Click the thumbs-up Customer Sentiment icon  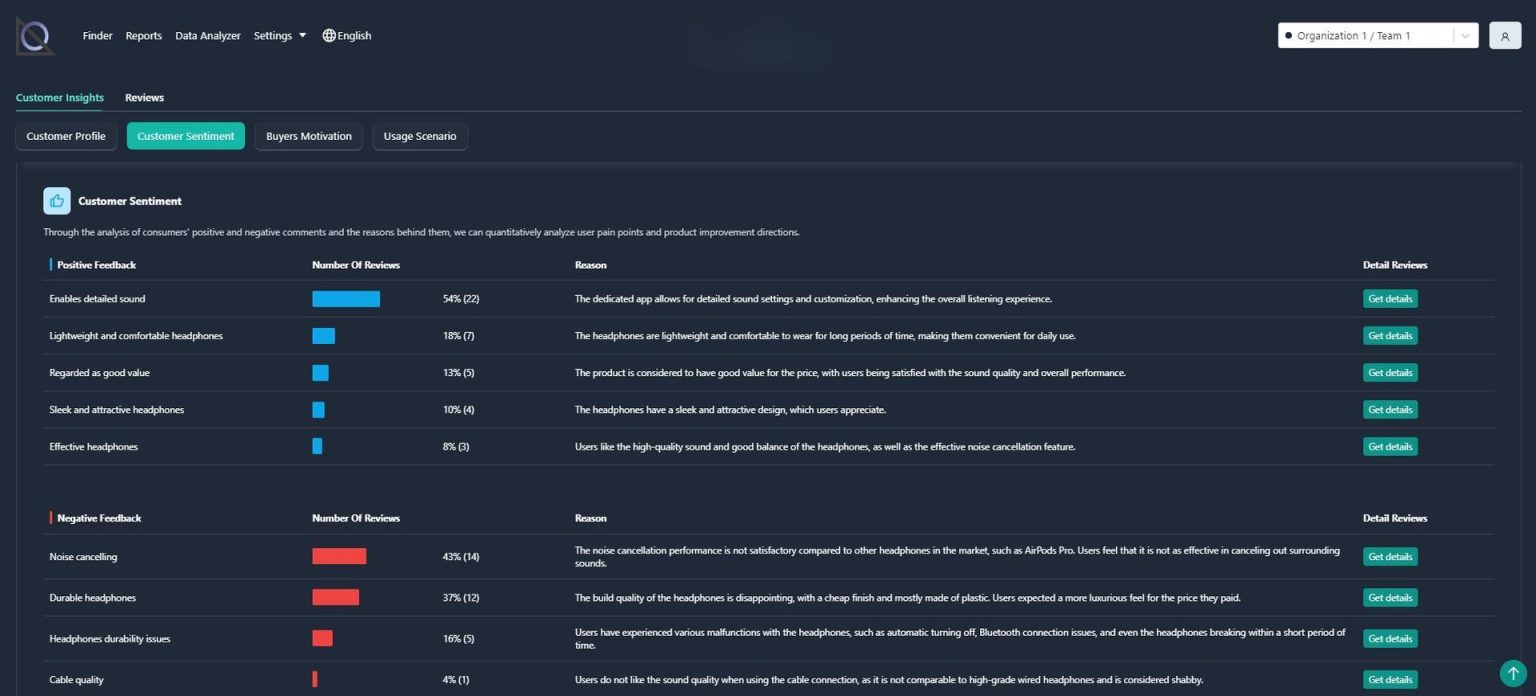[57, 200]
